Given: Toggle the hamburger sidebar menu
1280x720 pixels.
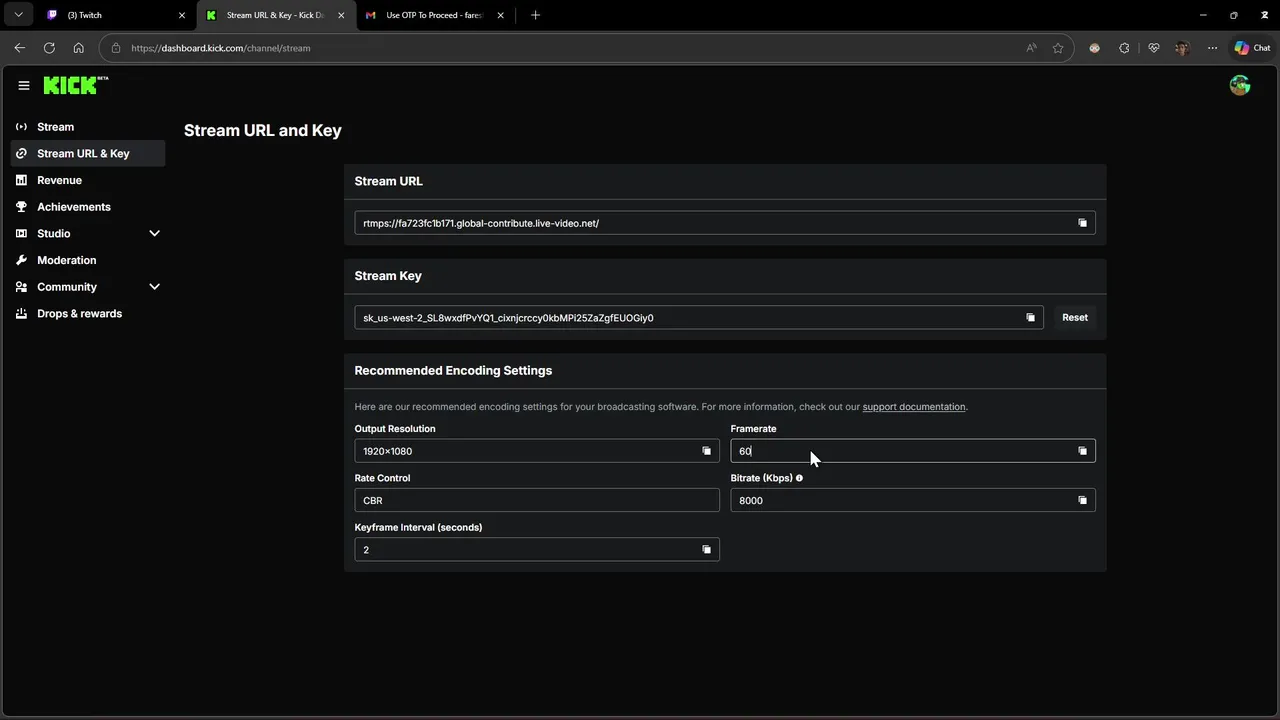Looking at the screenshot, I should [24, 86].
